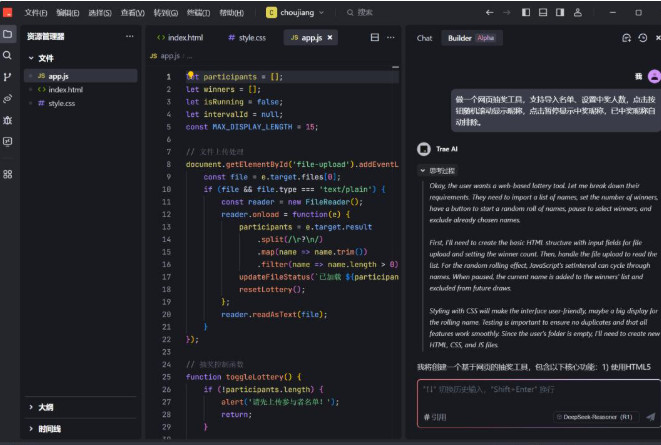Open the 文件(F) menu
This screenshot has width=661, height=445.
[35, 13]
